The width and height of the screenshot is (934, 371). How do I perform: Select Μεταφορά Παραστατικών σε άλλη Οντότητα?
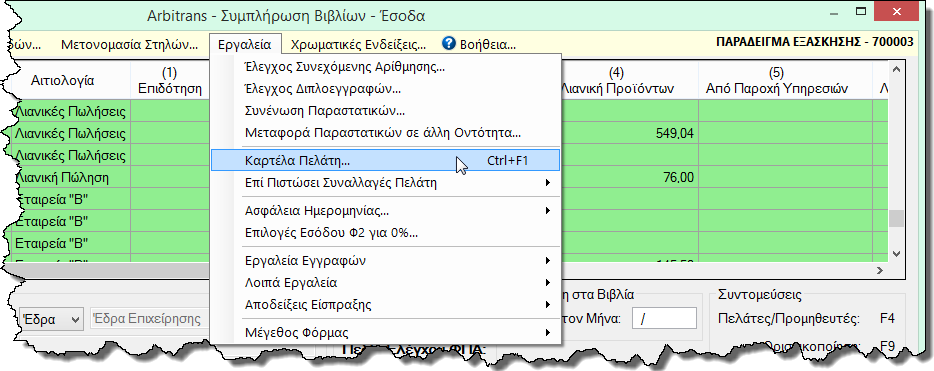point(385,133)
